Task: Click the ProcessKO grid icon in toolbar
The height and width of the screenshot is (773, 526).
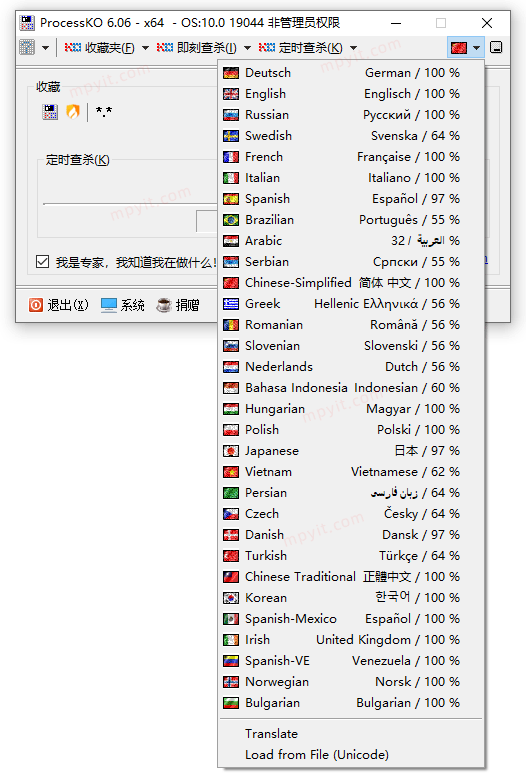Action: tap(27, 48)
